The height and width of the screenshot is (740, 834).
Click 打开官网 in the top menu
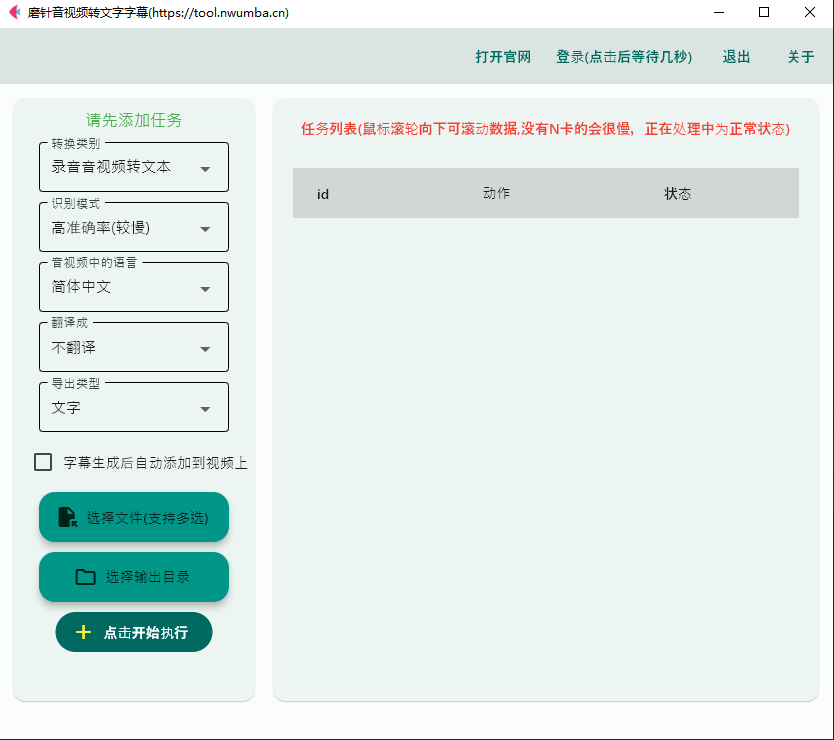pos(503,57)
